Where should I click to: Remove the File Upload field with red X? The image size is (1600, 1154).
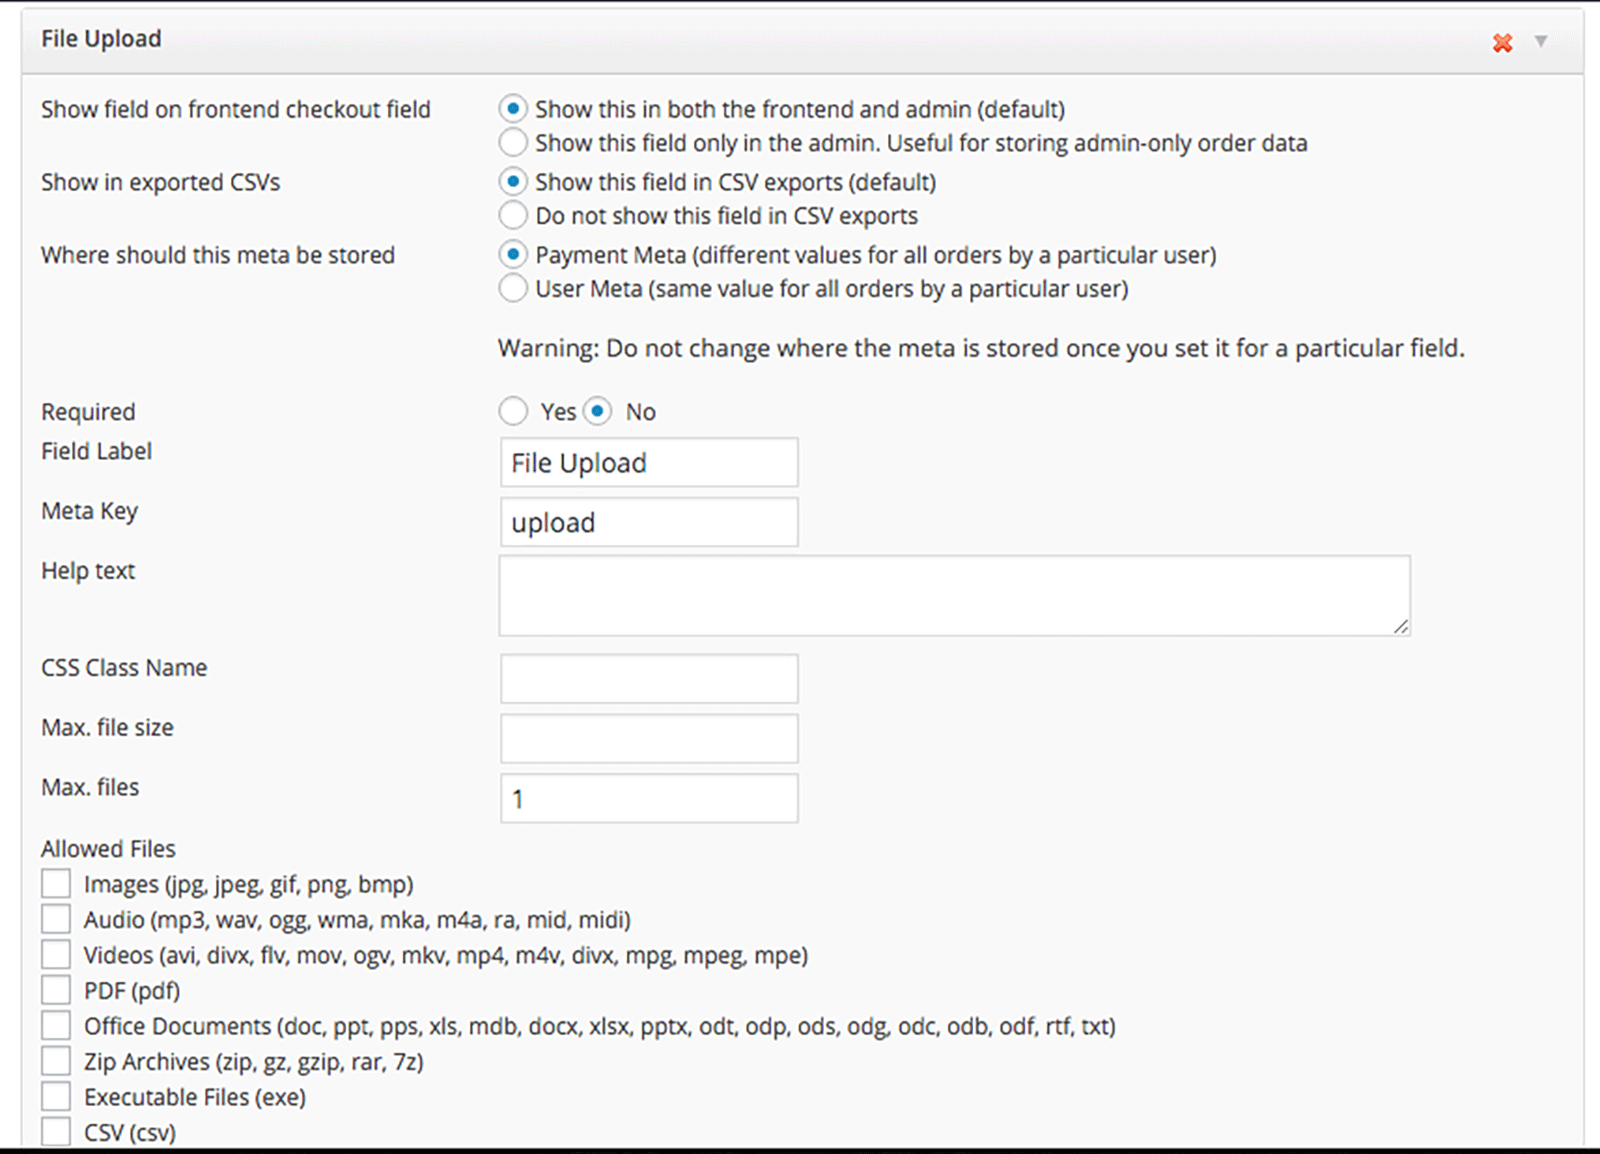[1502, 42]
